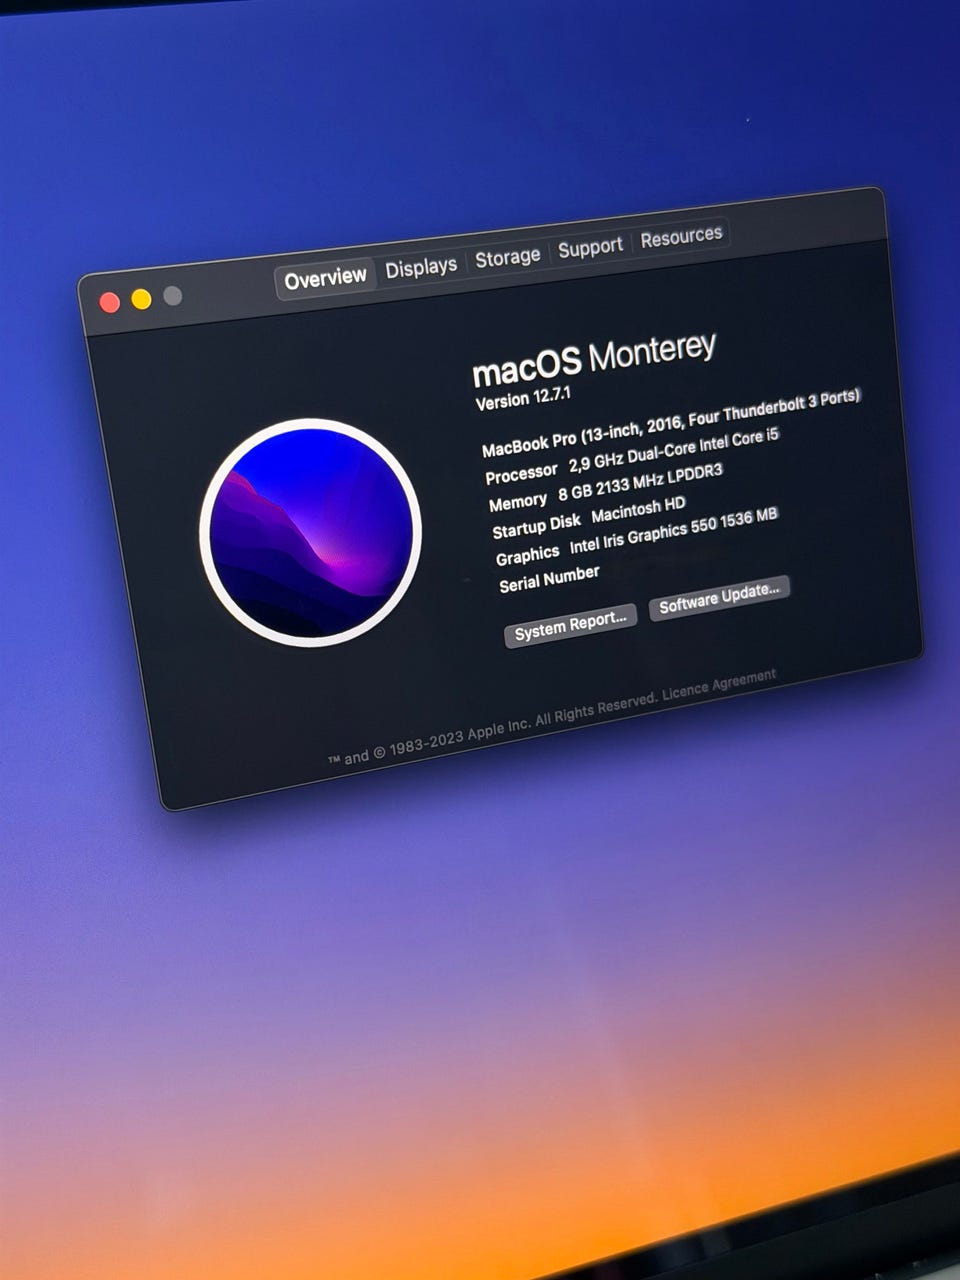The width and height of the screenshot is (960, 1280).
Task: Click the MacBook Pro 13-inch 2016 model line
Action: click(x=671, y=421)
